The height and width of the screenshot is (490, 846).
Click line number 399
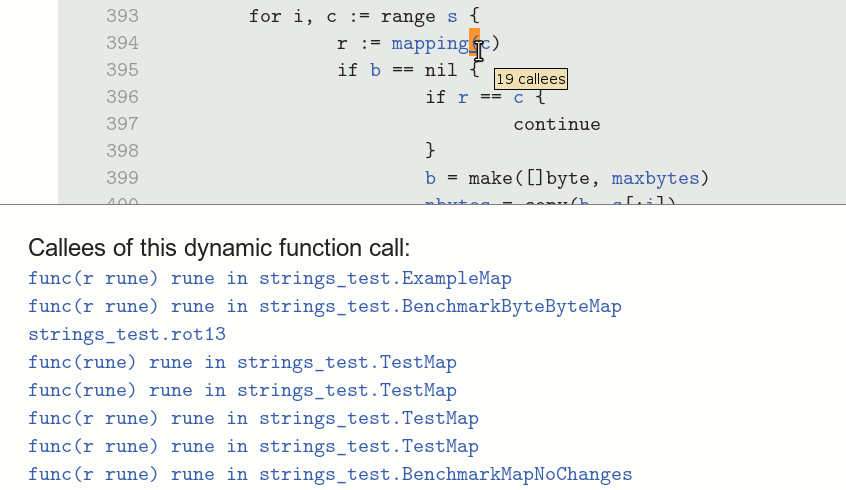pyautogui.click(x=122, y=178)
